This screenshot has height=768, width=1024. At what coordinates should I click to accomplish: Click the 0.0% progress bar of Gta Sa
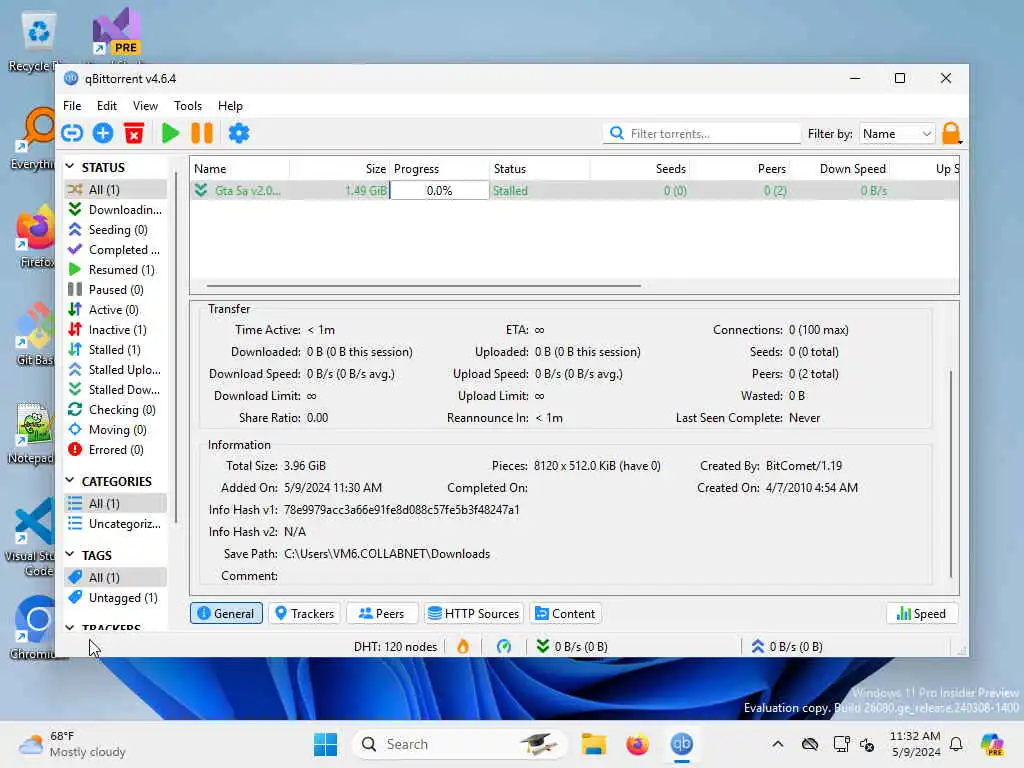tap(439, 190)
